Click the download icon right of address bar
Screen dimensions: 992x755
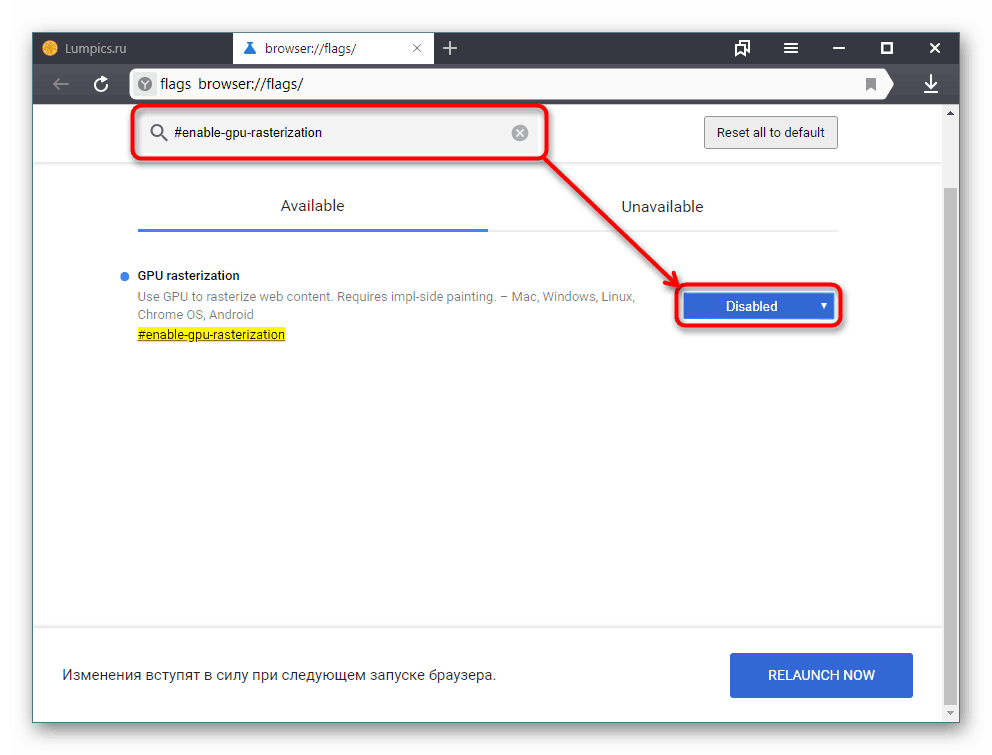pos(931,84)
